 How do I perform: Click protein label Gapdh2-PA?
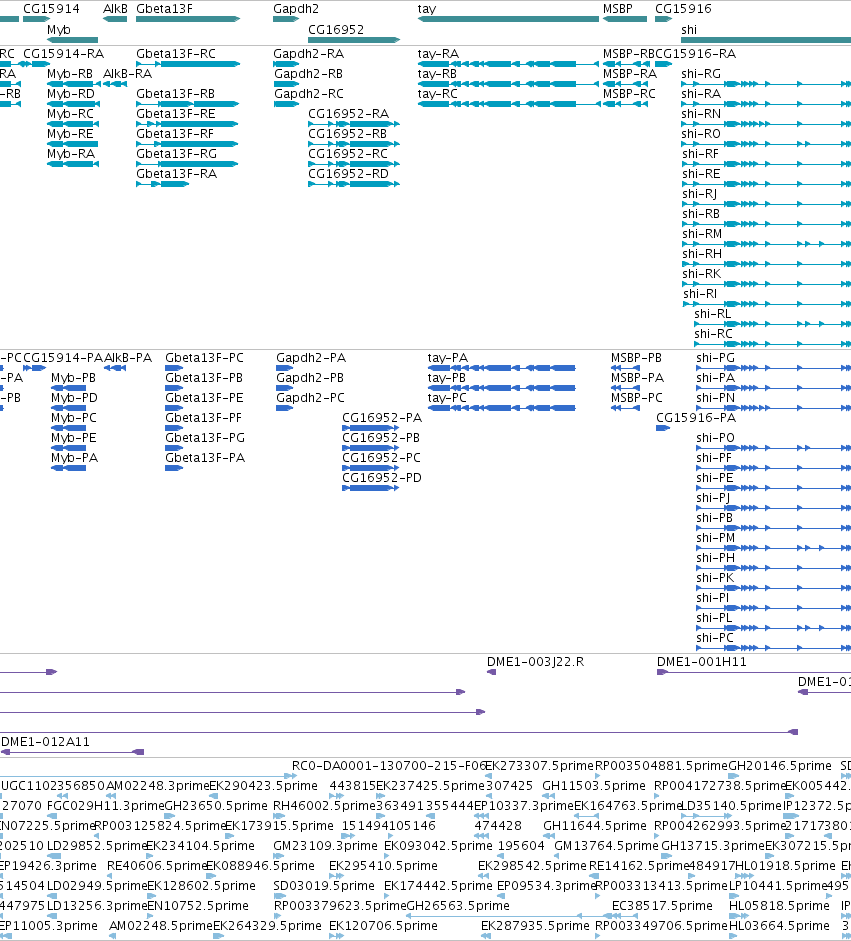[311, 358]
